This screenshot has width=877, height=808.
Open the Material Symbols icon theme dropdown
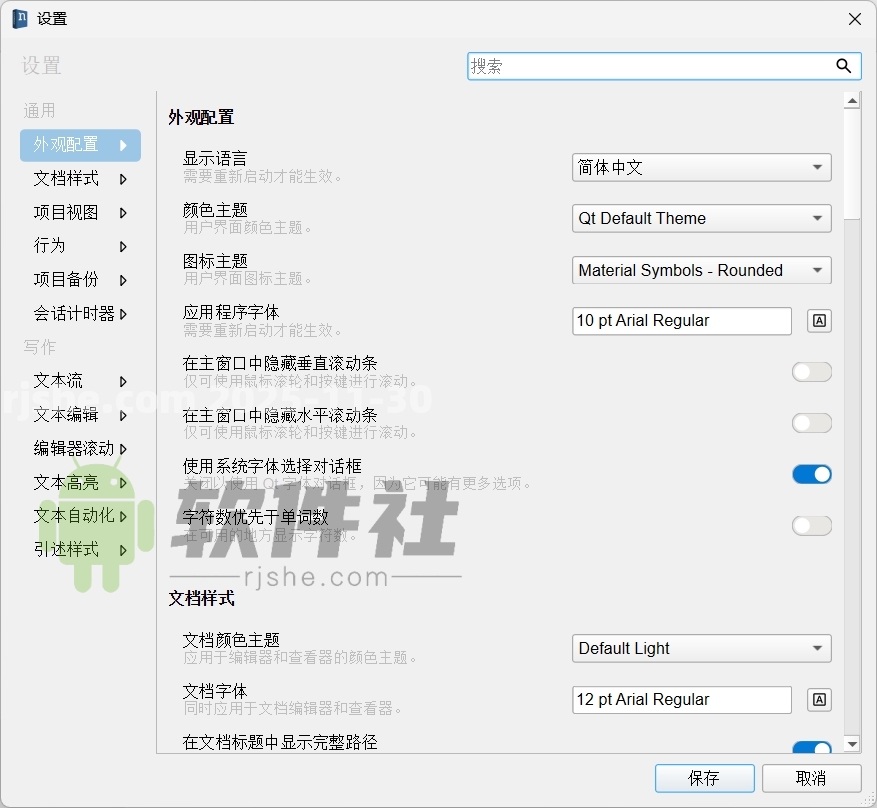click(x=700, y=270)
